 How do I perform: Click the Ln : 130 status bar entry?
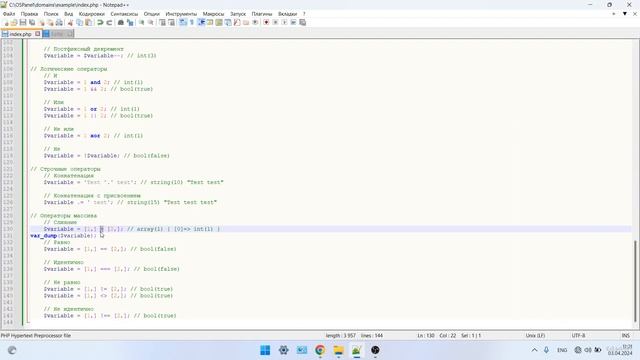(x=426, y=336)
